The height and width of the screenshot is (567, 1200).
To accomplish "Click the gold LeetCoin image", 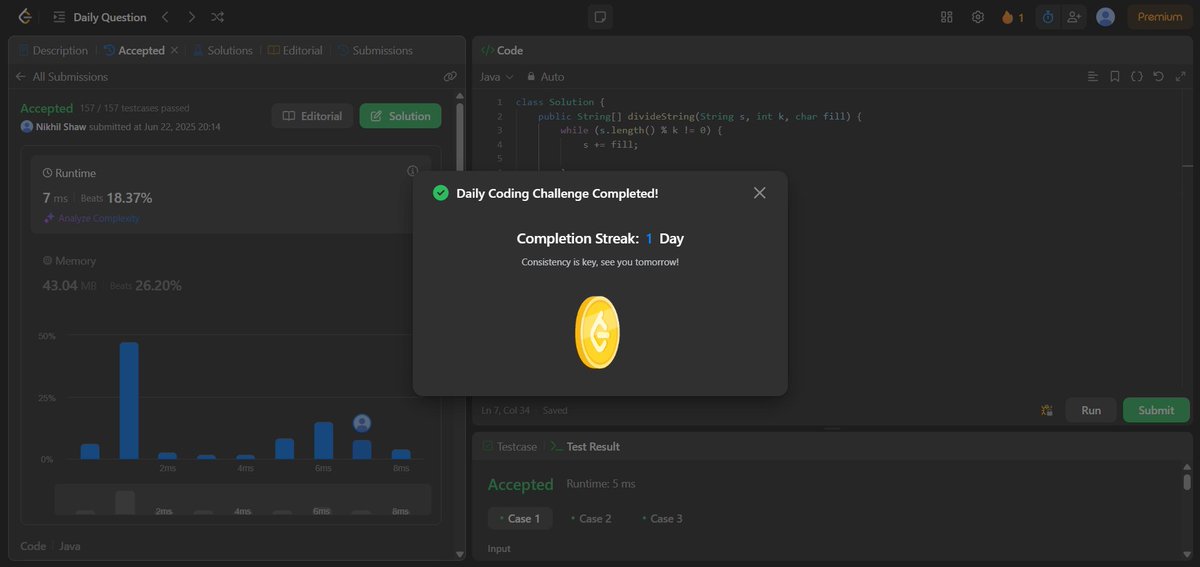I will 598,333.
